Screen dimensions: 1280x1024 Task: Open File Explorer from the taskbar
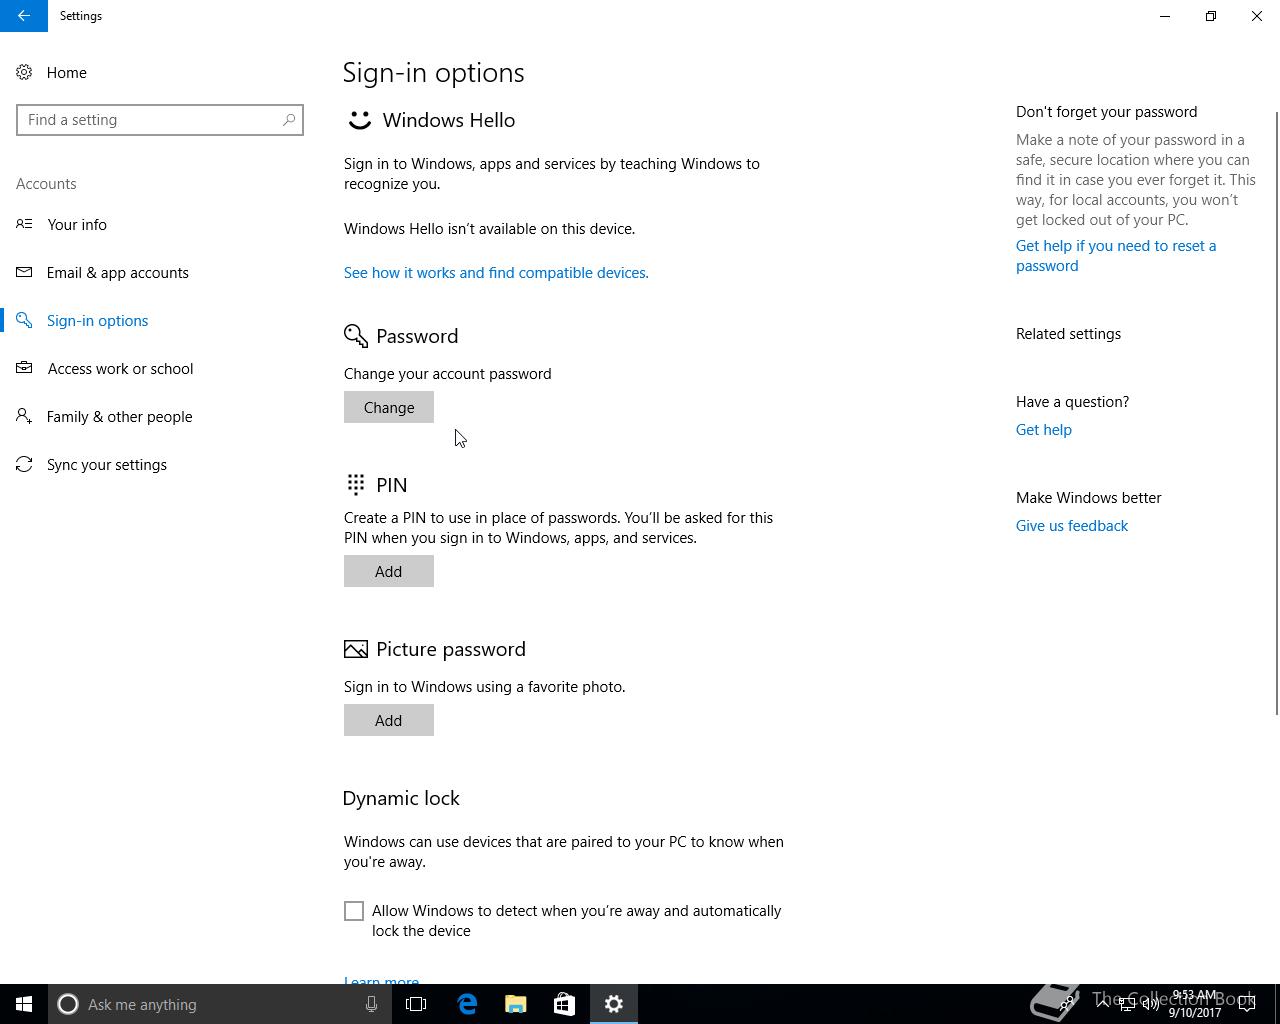(x=516, y=1004)
